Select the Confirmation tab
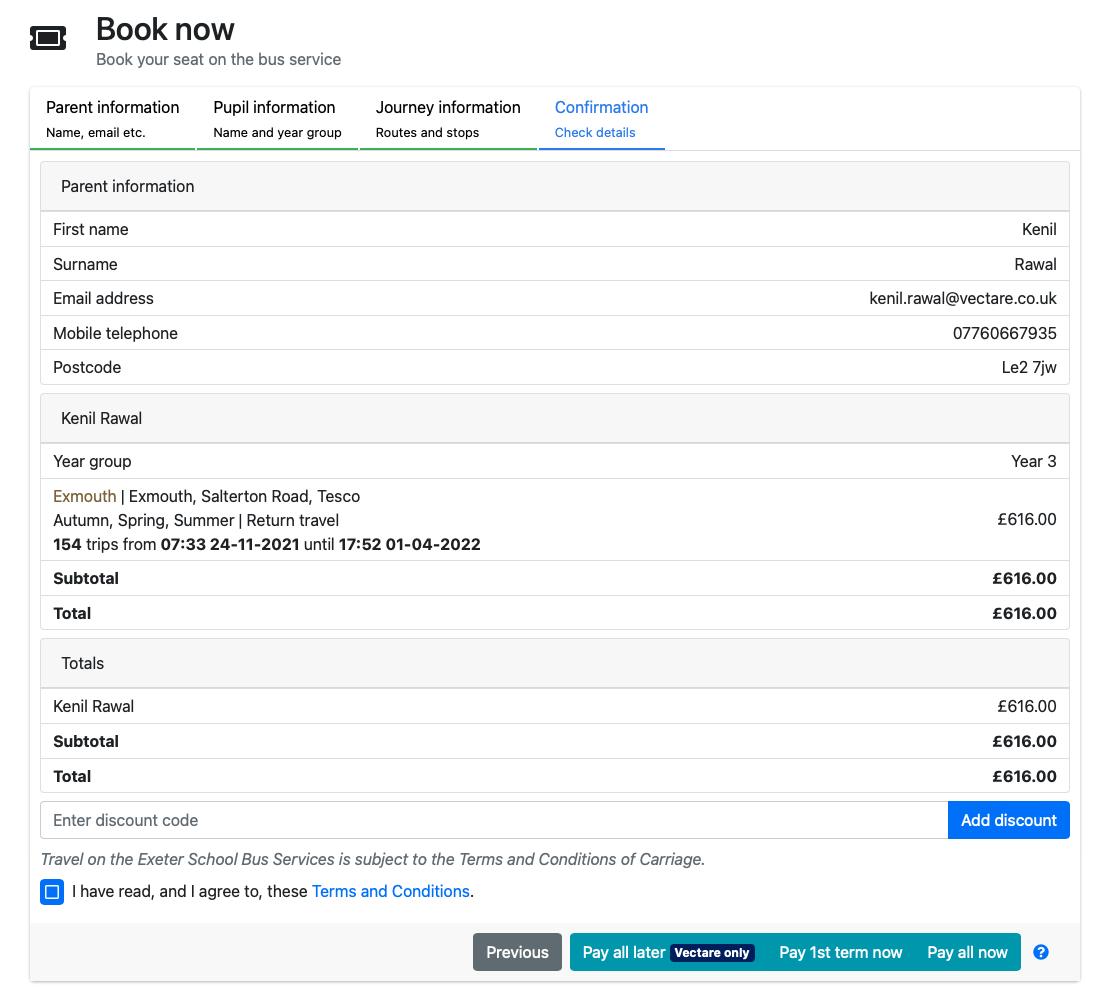 coord(601,118)
